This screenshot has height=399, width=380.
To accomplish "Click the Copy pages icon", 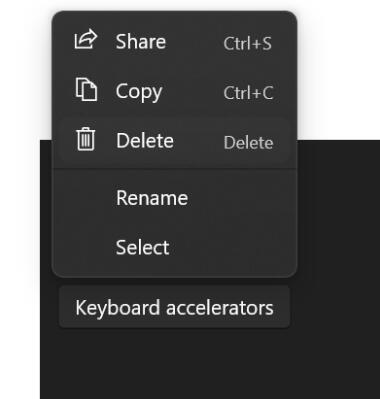I will (x=86, y=89).
